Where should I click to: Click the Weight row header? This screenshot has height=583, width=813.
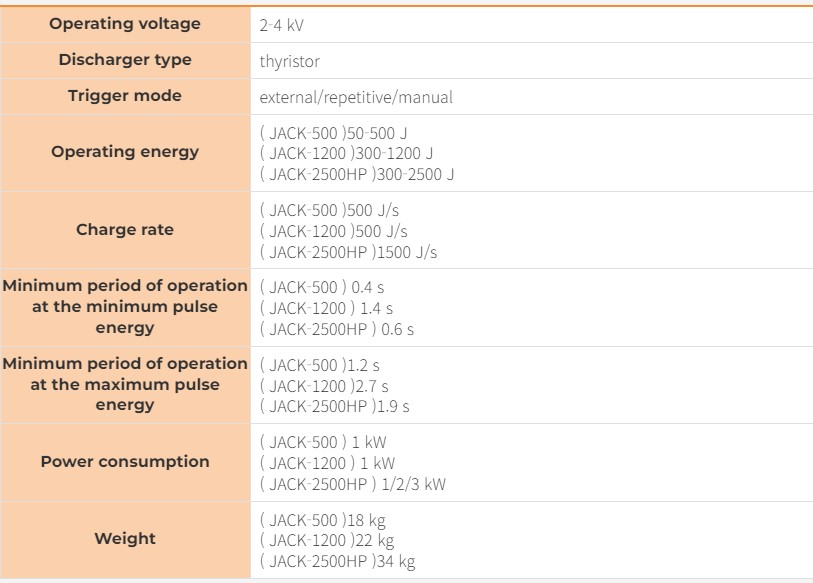125,539
